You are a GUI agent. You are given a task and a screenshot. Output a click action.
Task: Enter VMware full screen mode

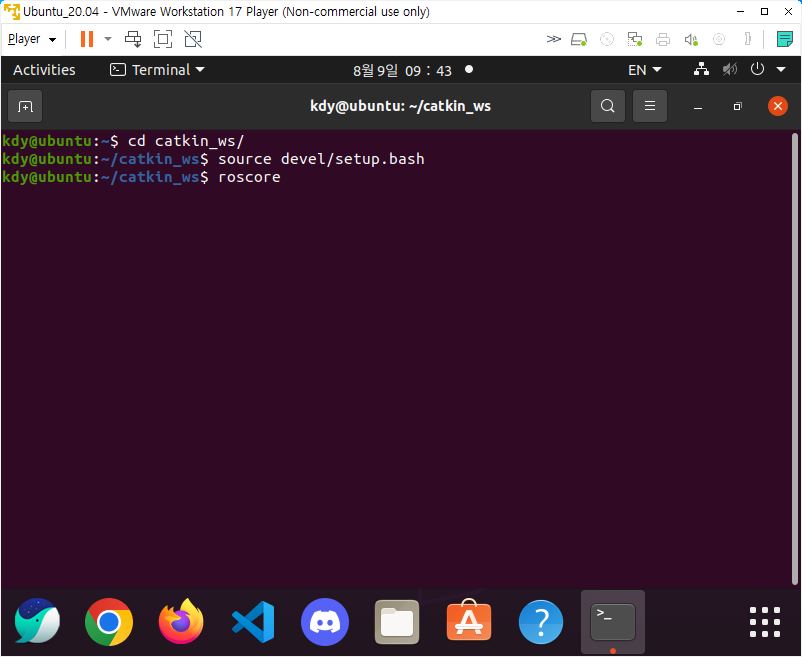(x=163, y=39)
